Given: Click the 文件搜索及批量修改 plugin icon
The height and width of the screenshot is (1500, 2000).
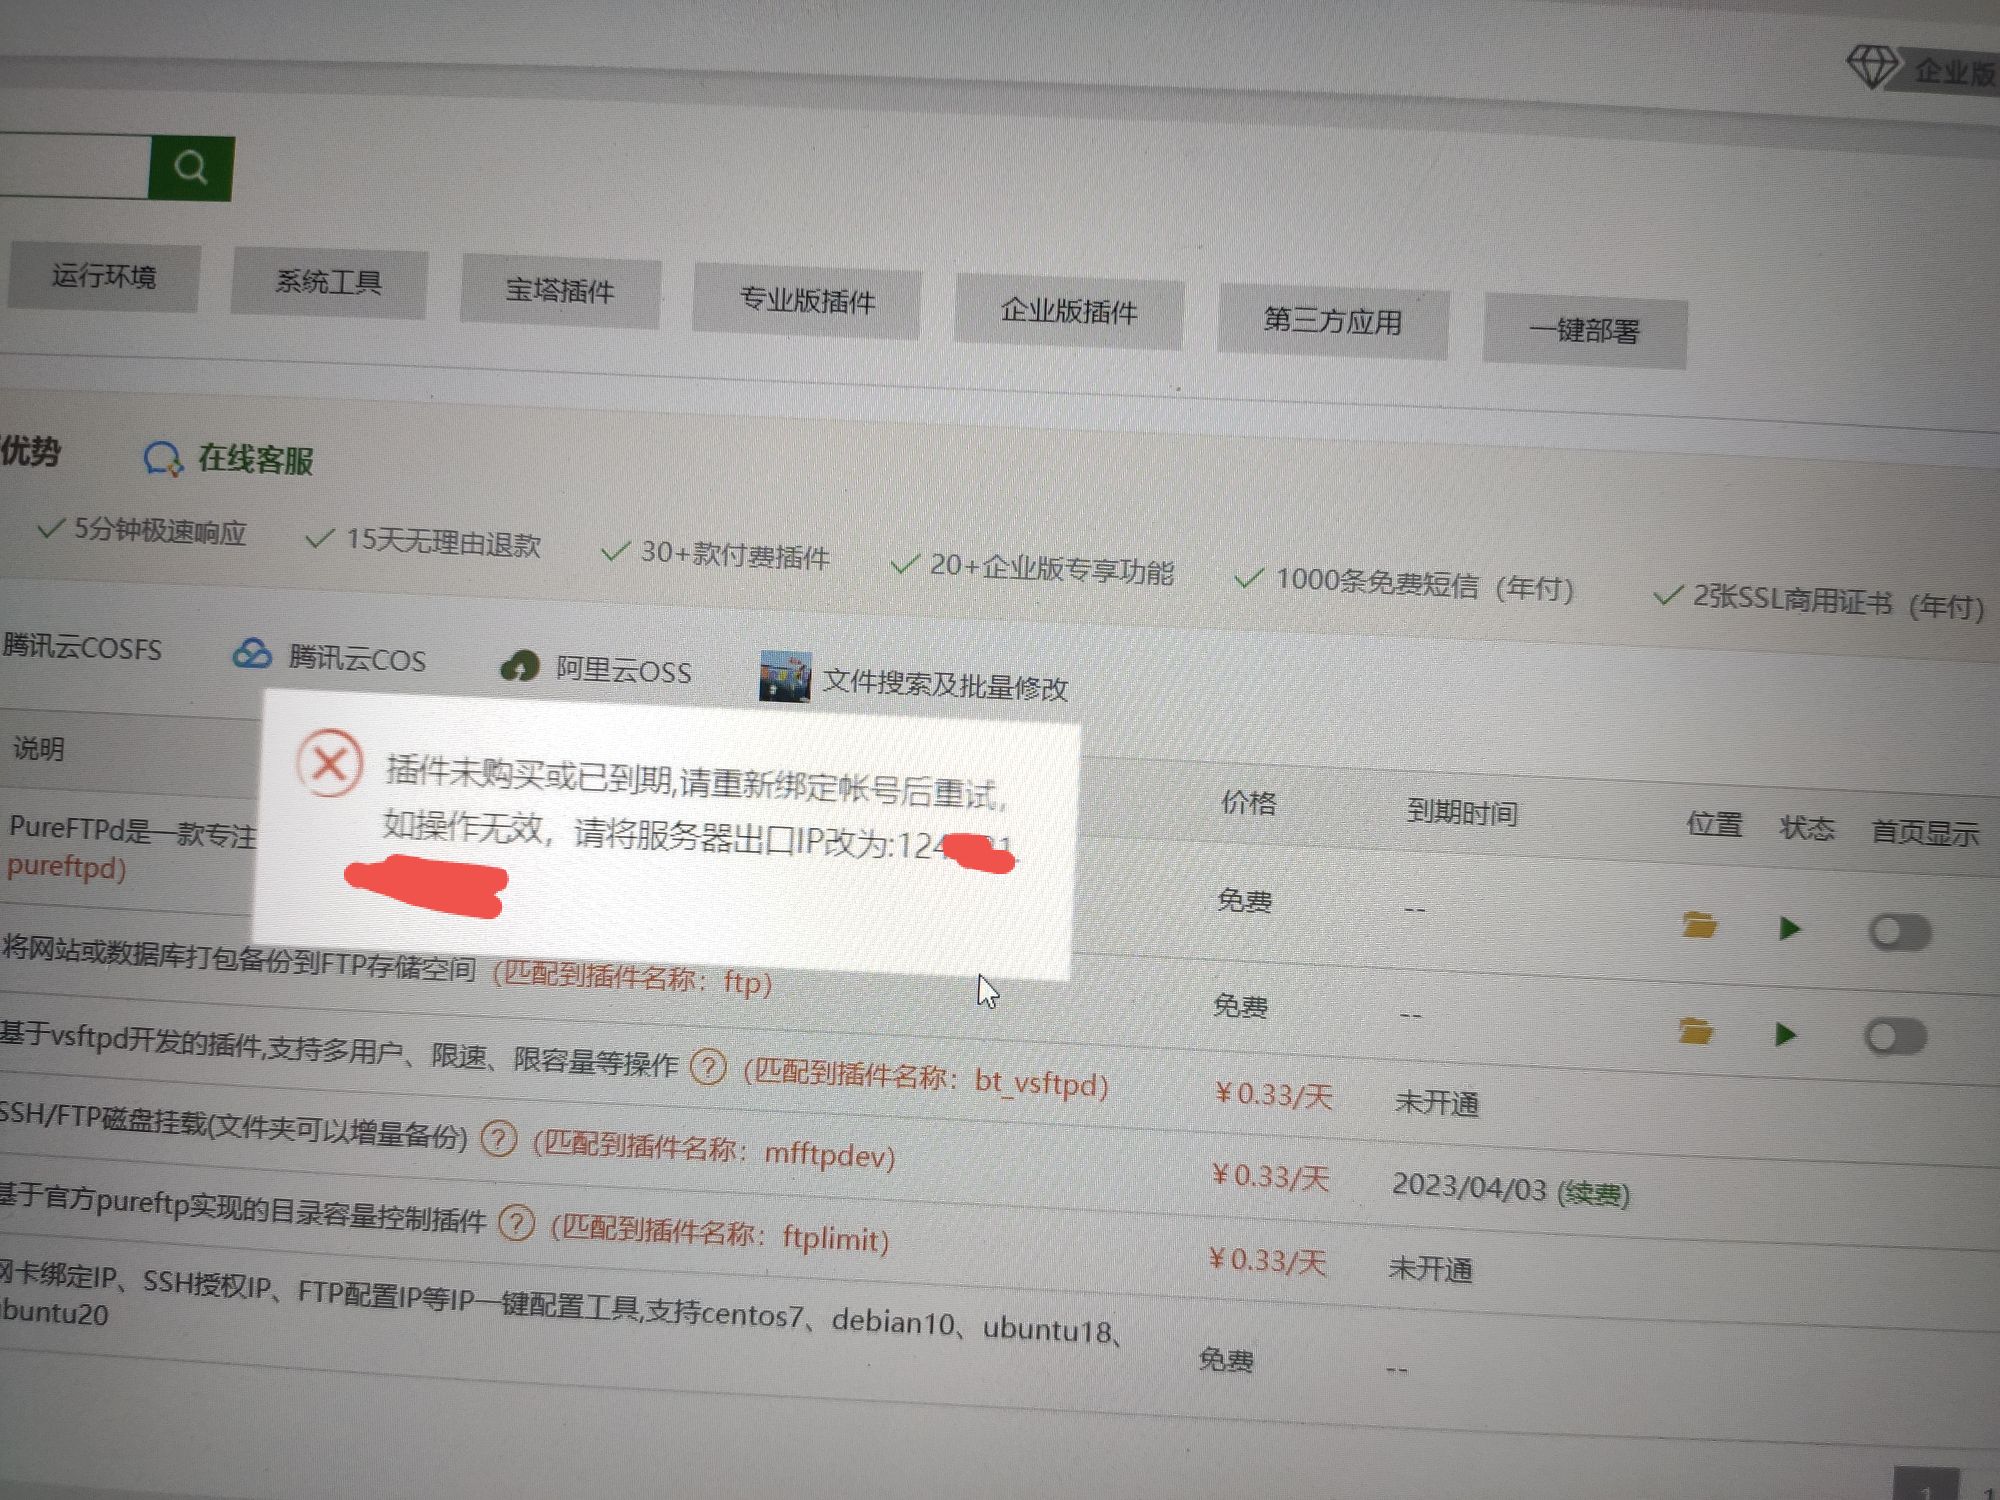Looking at the screenshot, I should point(785,677).
